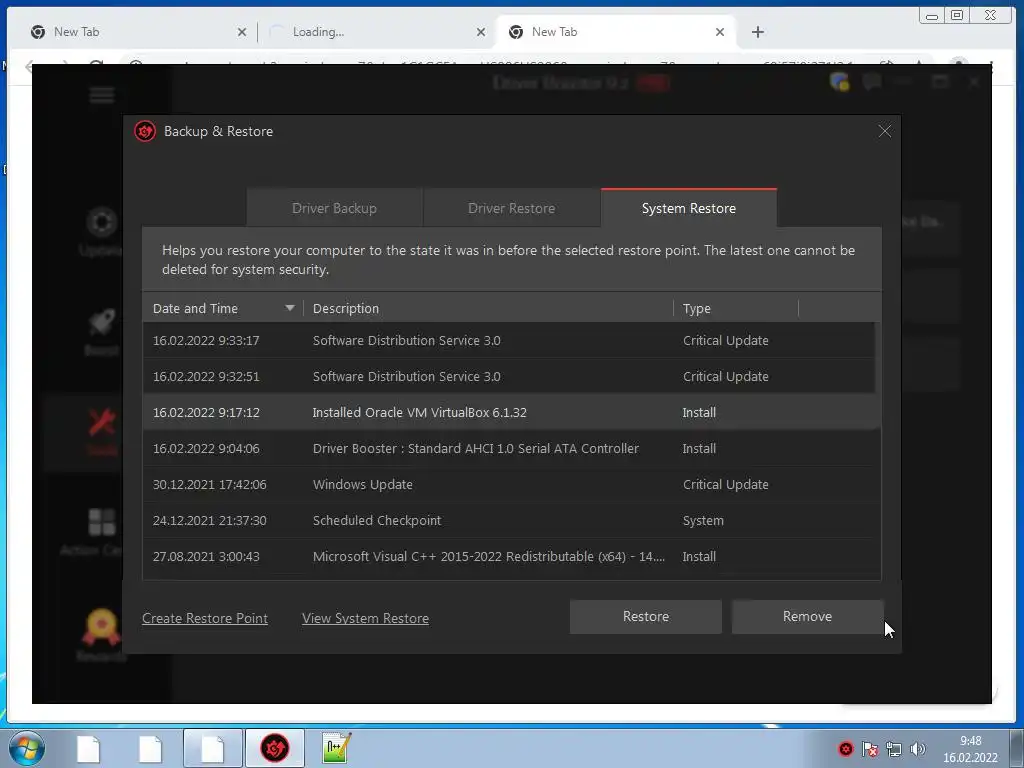Screen dimensions: 1024x768
Task: Open the notepad chart app in taskbar
Action: point(337,748)
